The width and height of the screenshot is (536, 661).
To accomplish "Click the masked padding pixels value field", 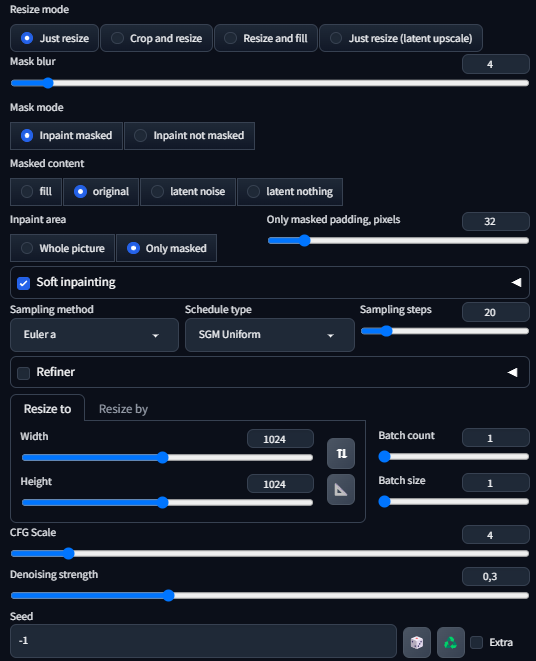I will pos(496,221).
